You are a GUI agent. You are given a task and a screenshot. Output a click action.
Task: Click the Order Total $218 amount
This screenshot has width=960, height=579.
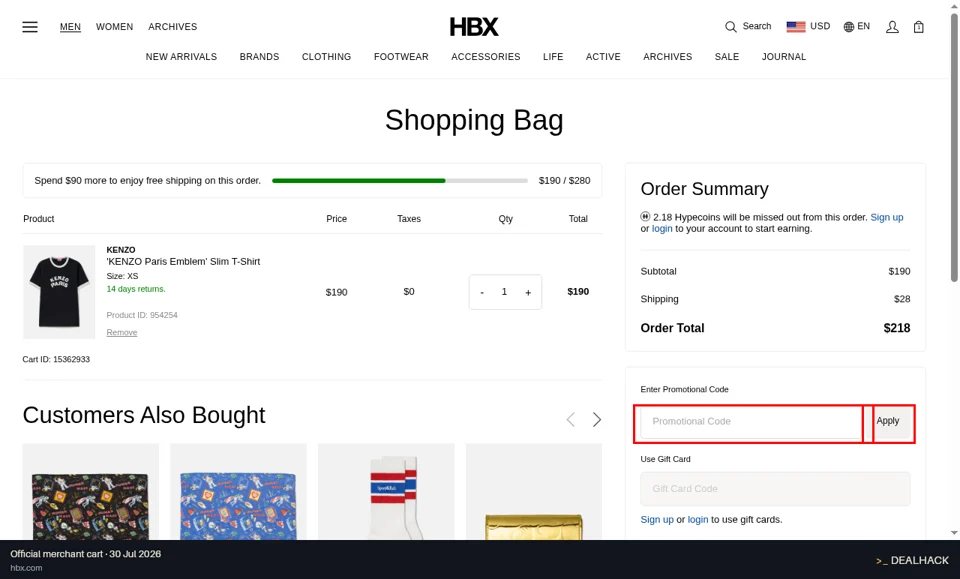coord(896,328)
